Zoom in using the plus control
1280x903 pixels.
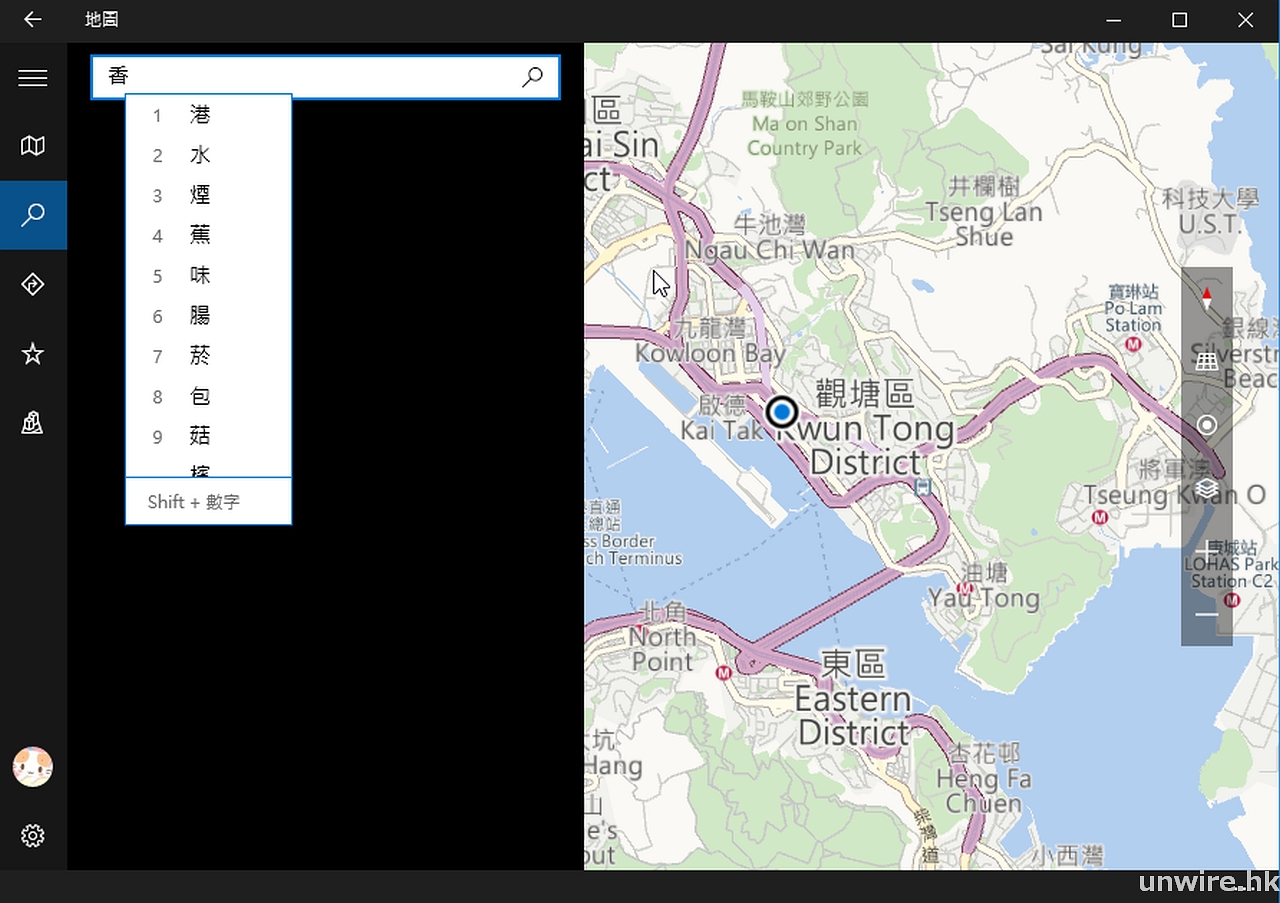pos(1207,551)
